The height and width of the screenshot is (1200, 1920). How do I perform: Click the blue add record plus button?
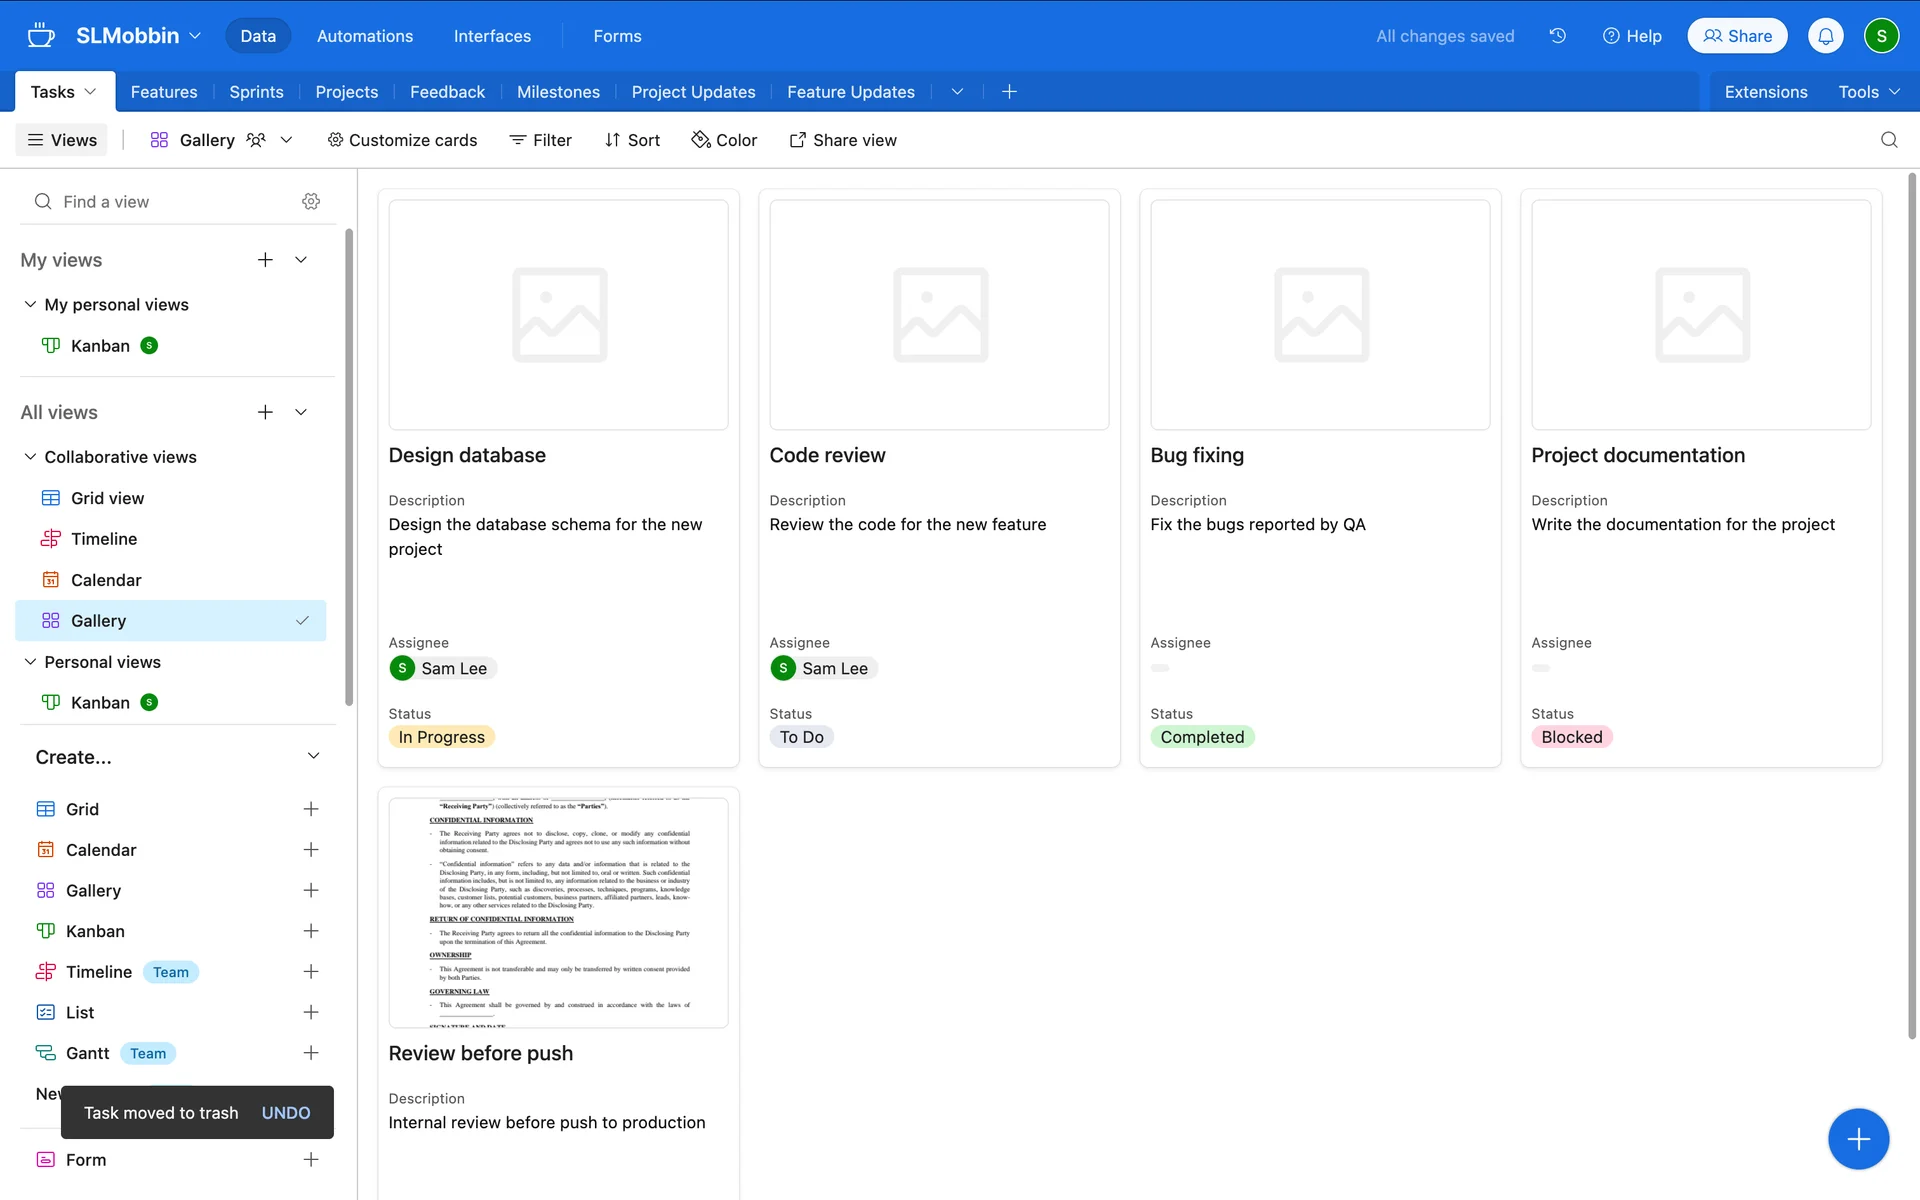(1857, 1138)
